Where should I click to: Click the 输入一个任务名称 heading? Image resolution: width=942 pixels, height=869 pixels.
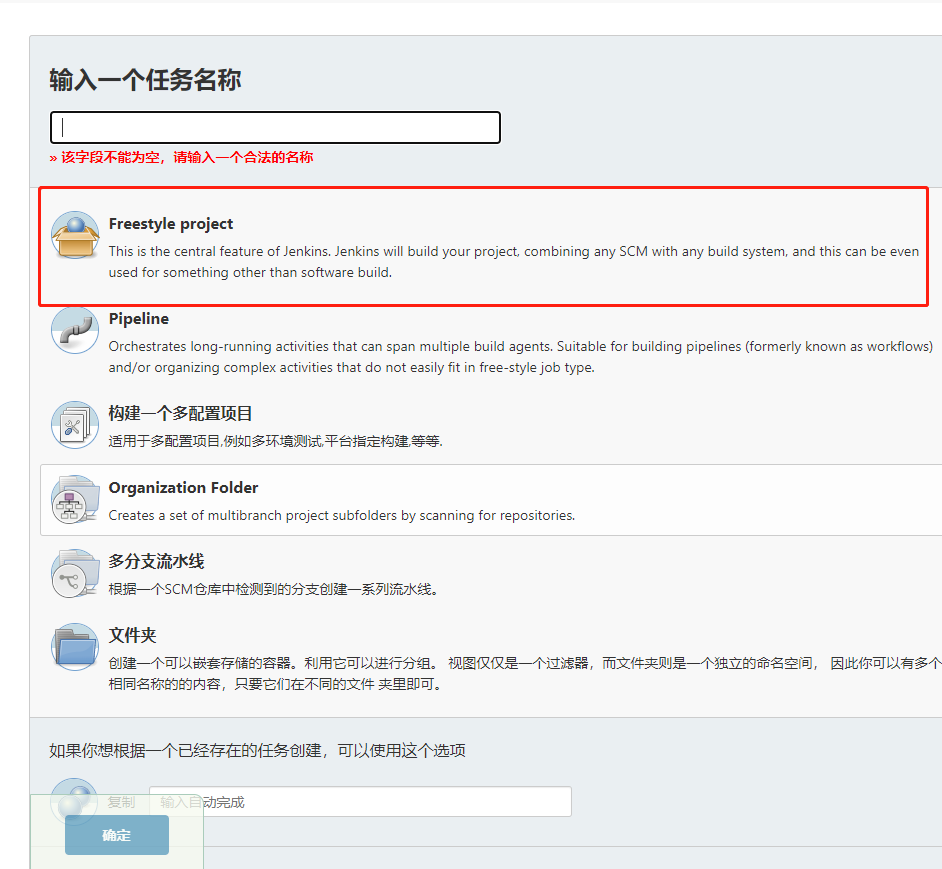coord(143,78)
